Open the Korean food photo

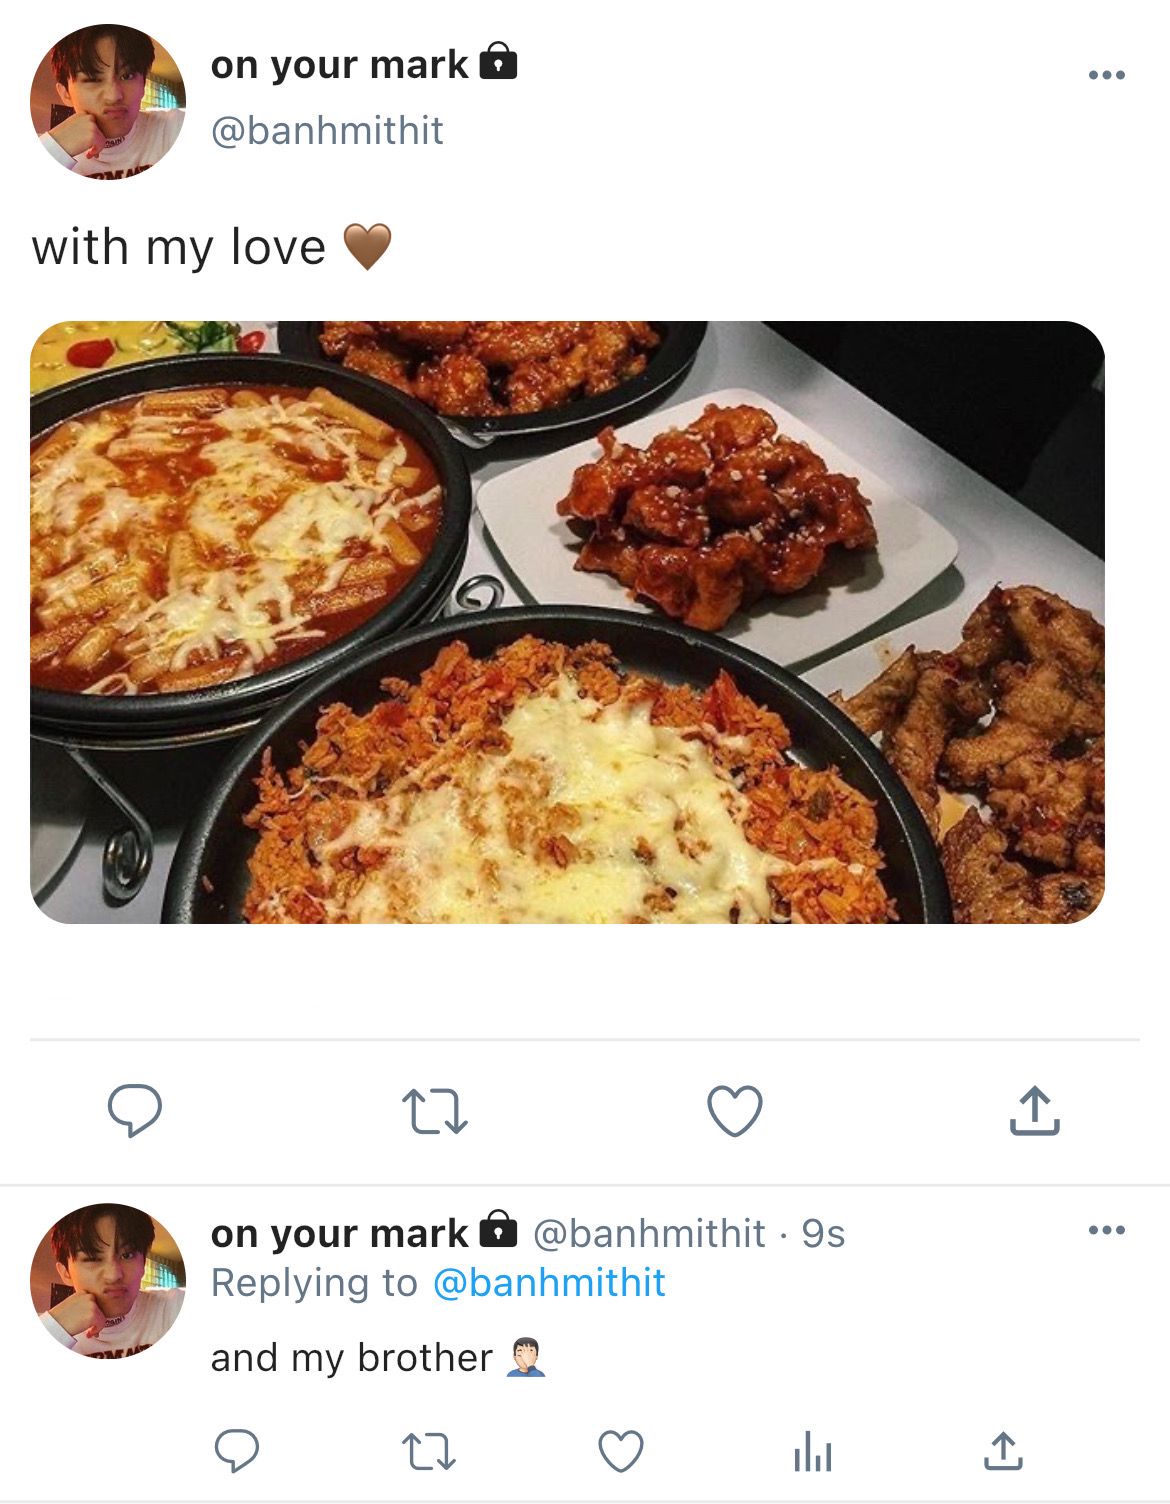(x=567, y=622)
